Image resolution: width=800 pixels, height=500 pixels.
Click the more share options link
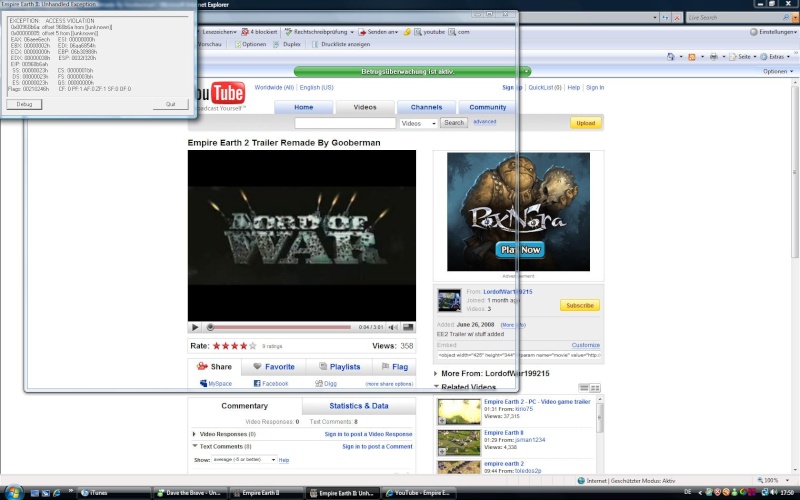click(389, 384)
